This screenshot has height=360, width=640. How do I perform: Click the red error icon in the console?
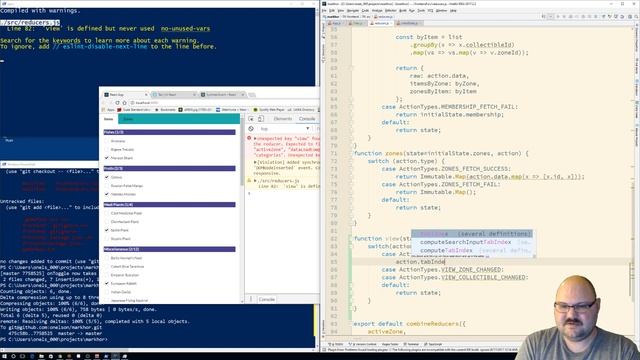tap(249, 138)
